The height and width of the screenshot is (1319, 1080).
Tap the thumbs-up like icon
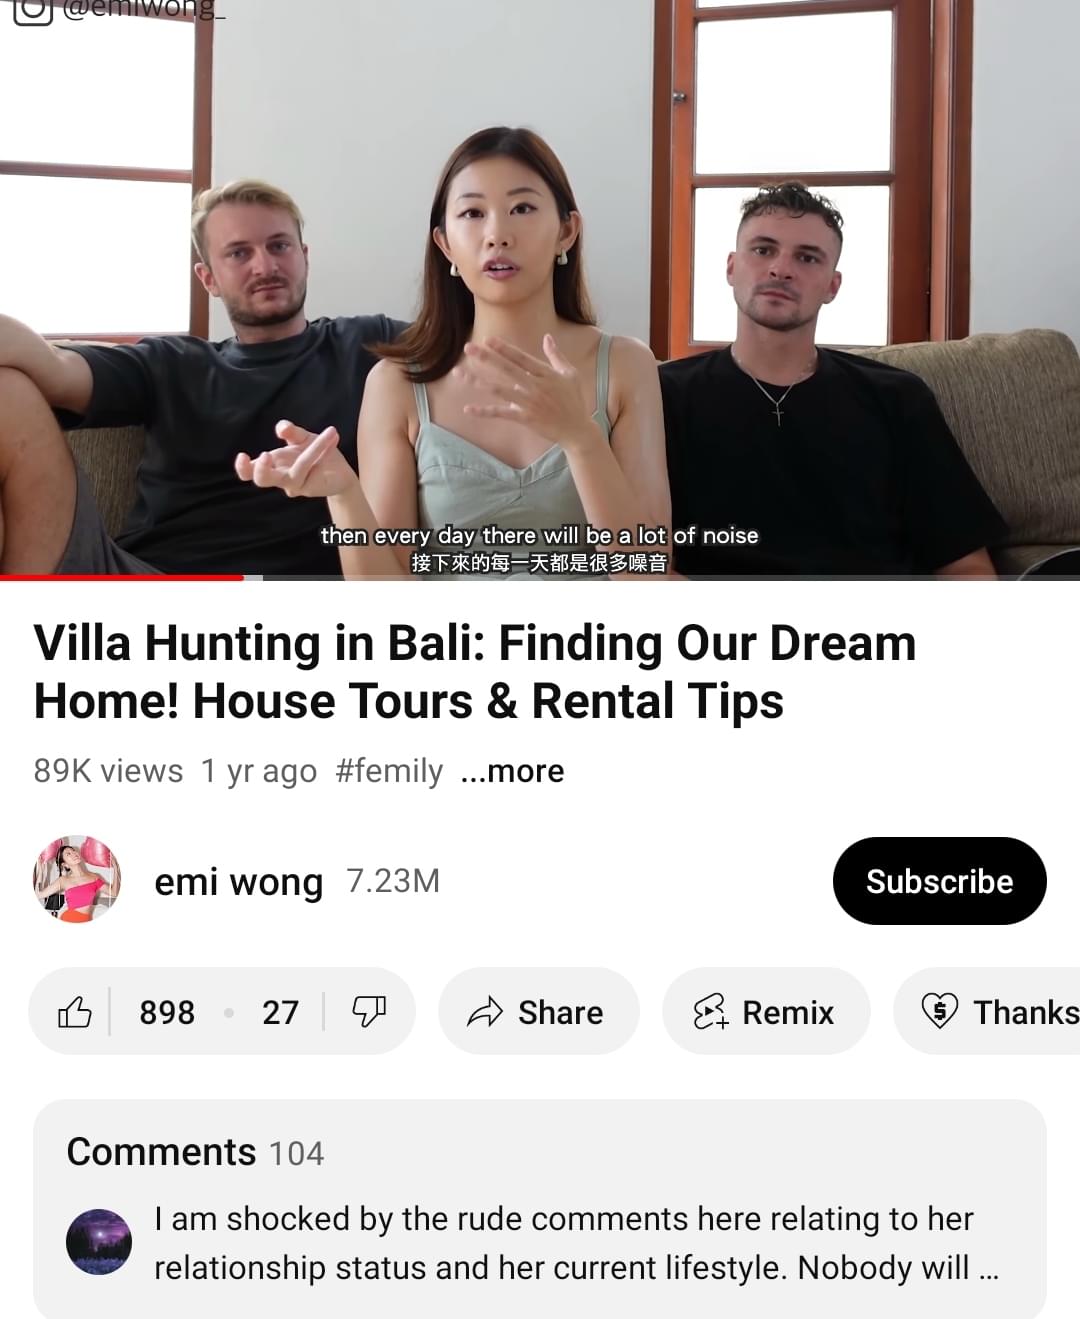point(75,1012)
